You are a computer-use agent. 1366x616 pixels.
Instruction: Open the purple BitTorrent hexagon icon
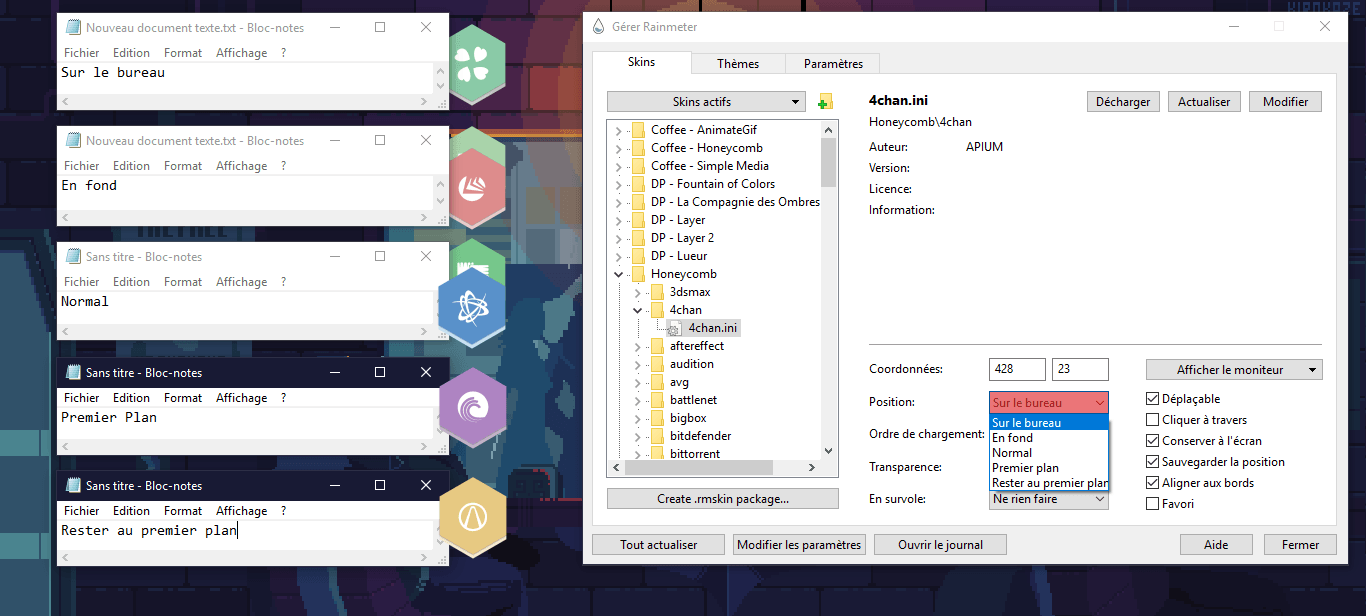click(471, 407)
